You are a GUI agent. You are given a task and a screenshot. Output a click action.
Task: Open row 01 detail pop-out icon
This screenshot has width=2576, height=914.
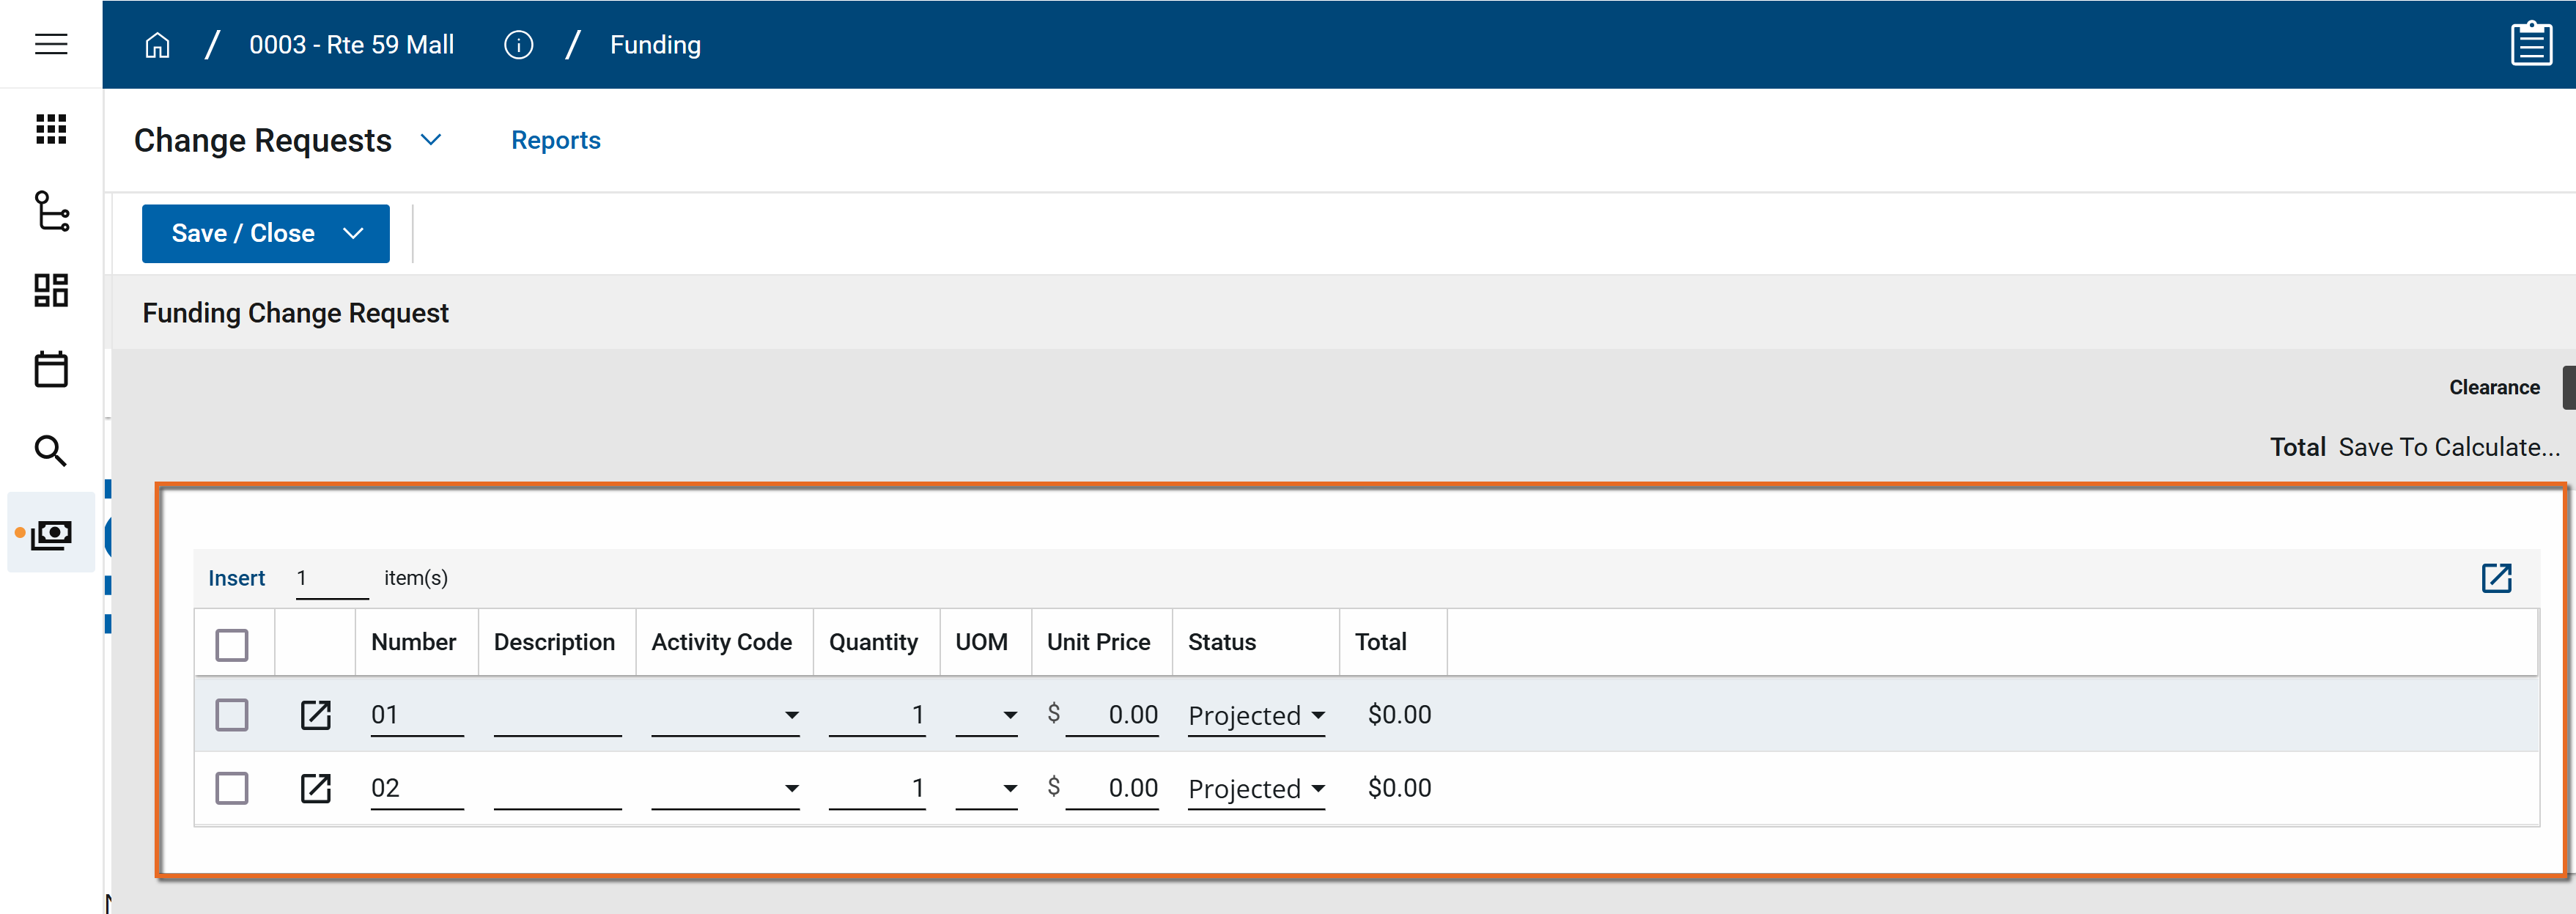pos(316,715)
